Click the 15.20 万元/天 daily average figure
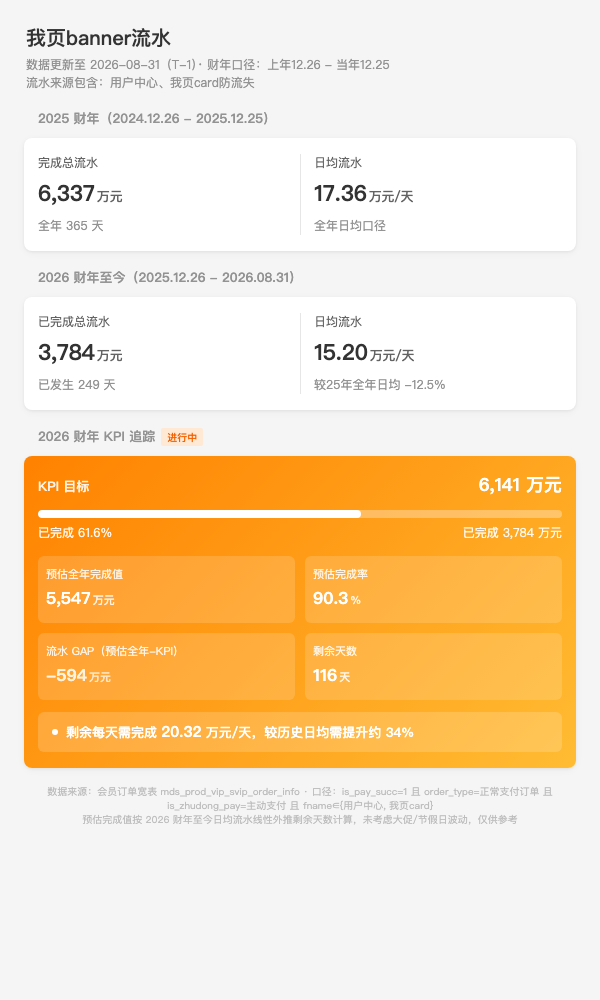The image size is (600, 1000). coord(364,352)
